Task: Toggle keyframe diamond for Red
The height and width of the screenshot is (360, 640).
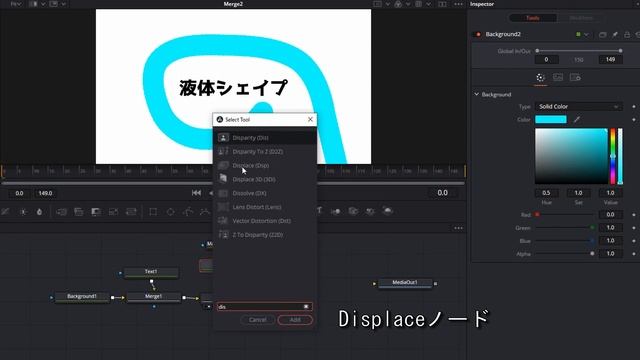Action: pyautogui.click(x=634, y=214)
